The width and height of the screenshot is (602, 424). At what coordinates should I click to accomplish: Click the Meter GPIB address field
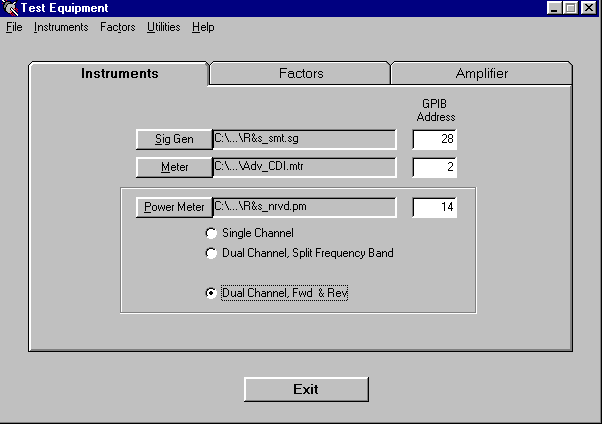coord(434,167)
